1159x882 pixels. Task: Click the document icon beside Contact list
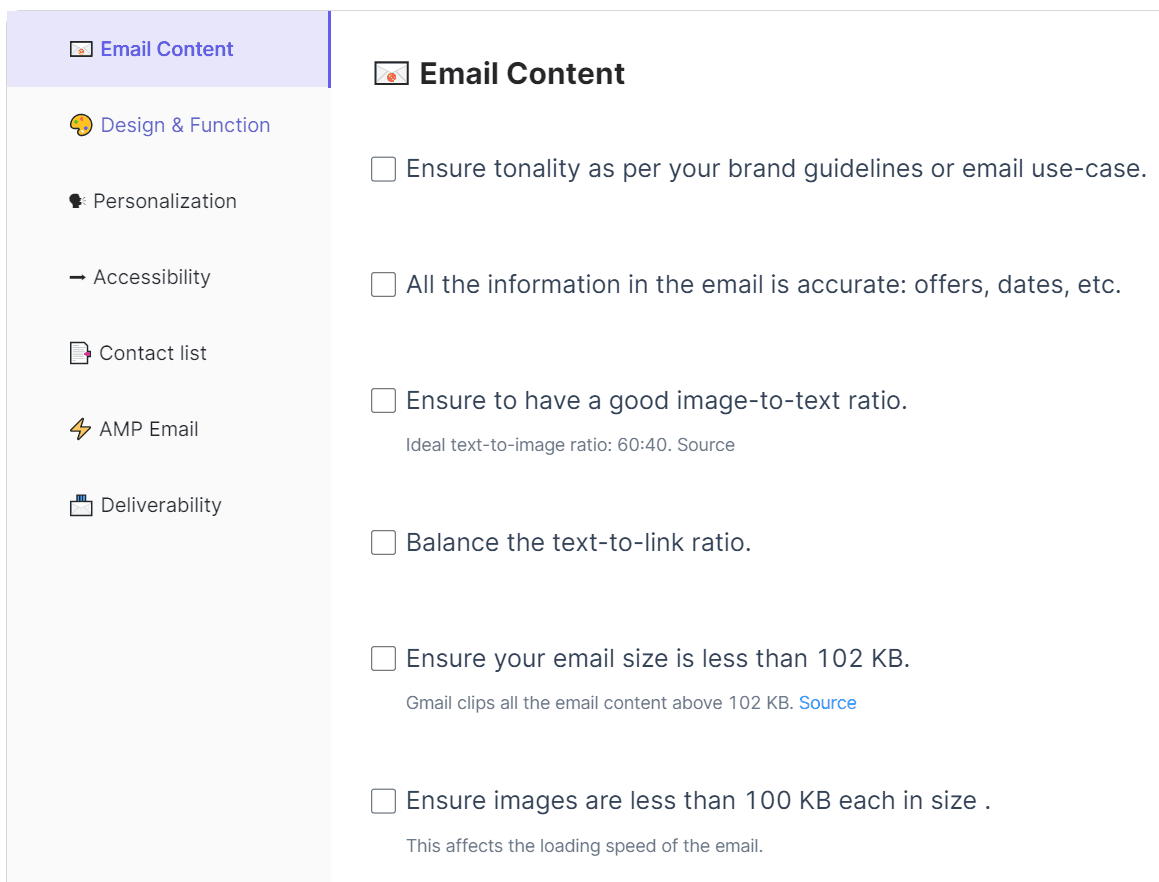point(80,353)
